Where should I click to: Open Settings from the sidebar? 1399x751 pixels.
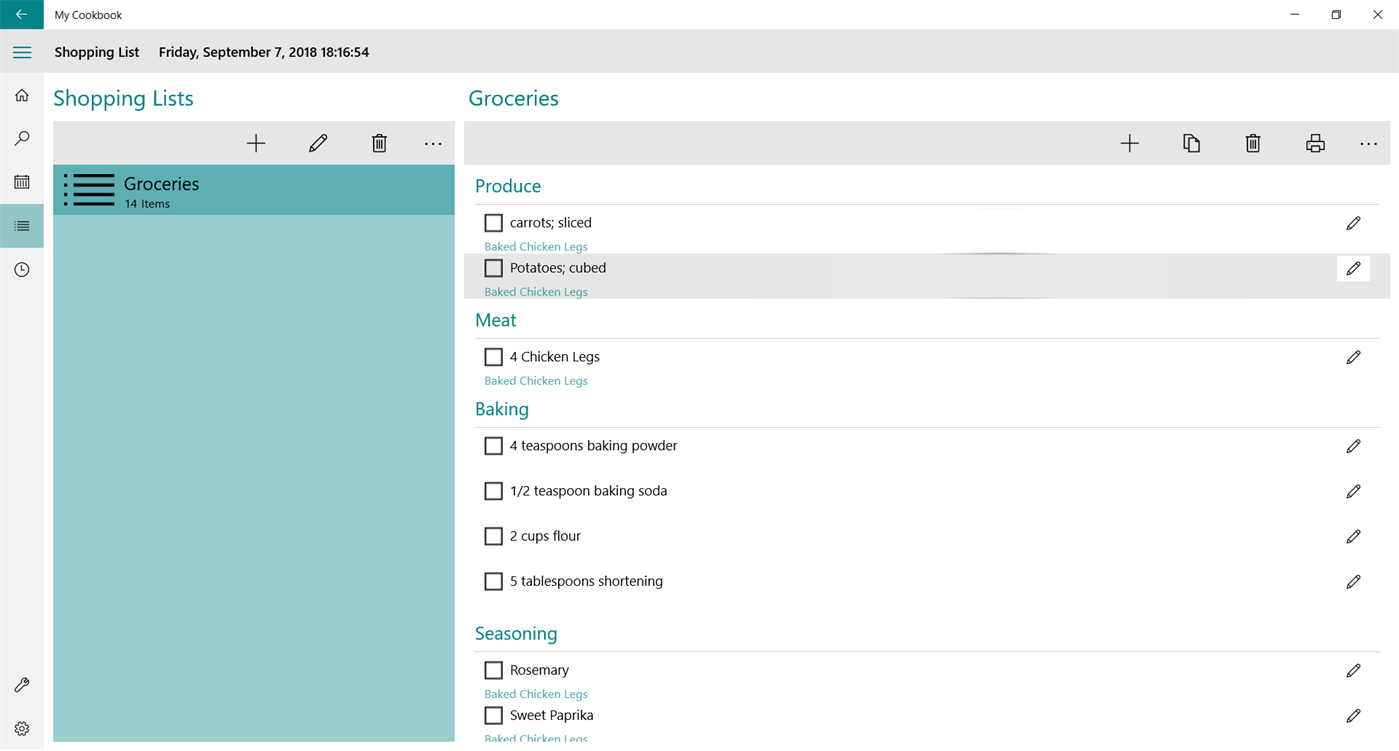(22, 729)
